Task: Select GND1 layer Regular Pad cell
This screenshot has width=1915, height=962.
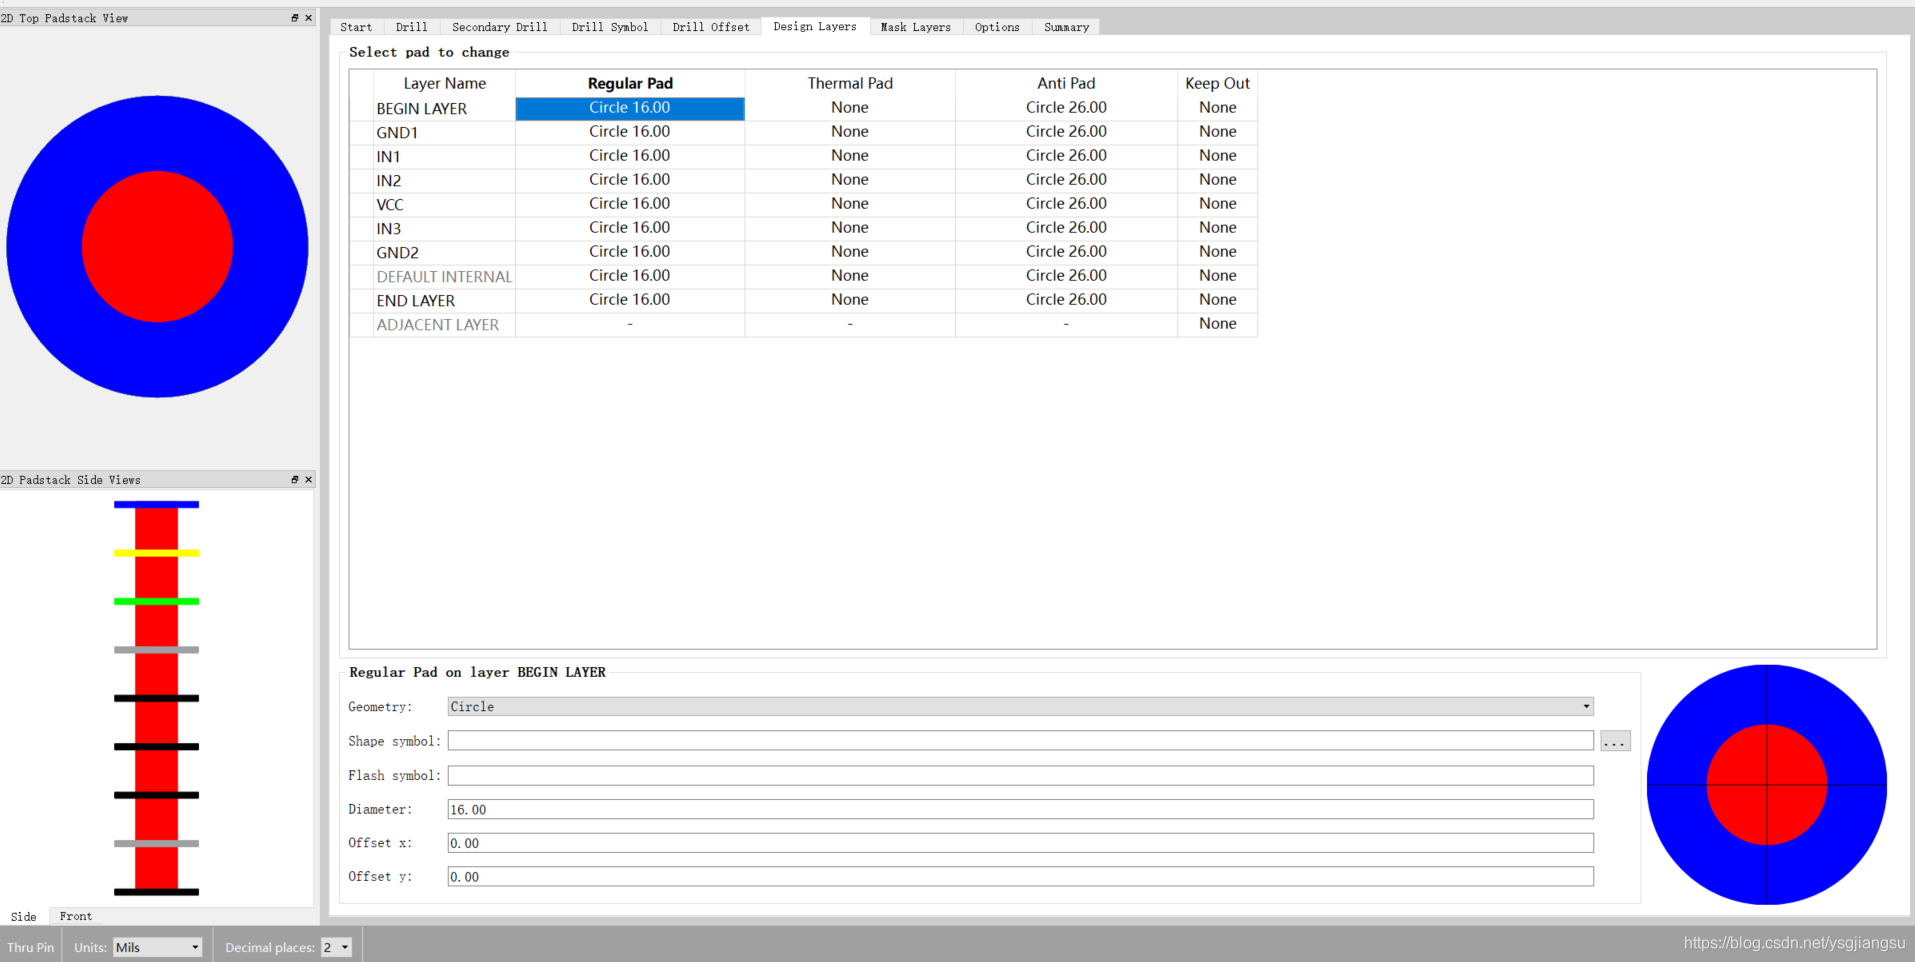Action: pyautogui.click(x=629, y=132)
